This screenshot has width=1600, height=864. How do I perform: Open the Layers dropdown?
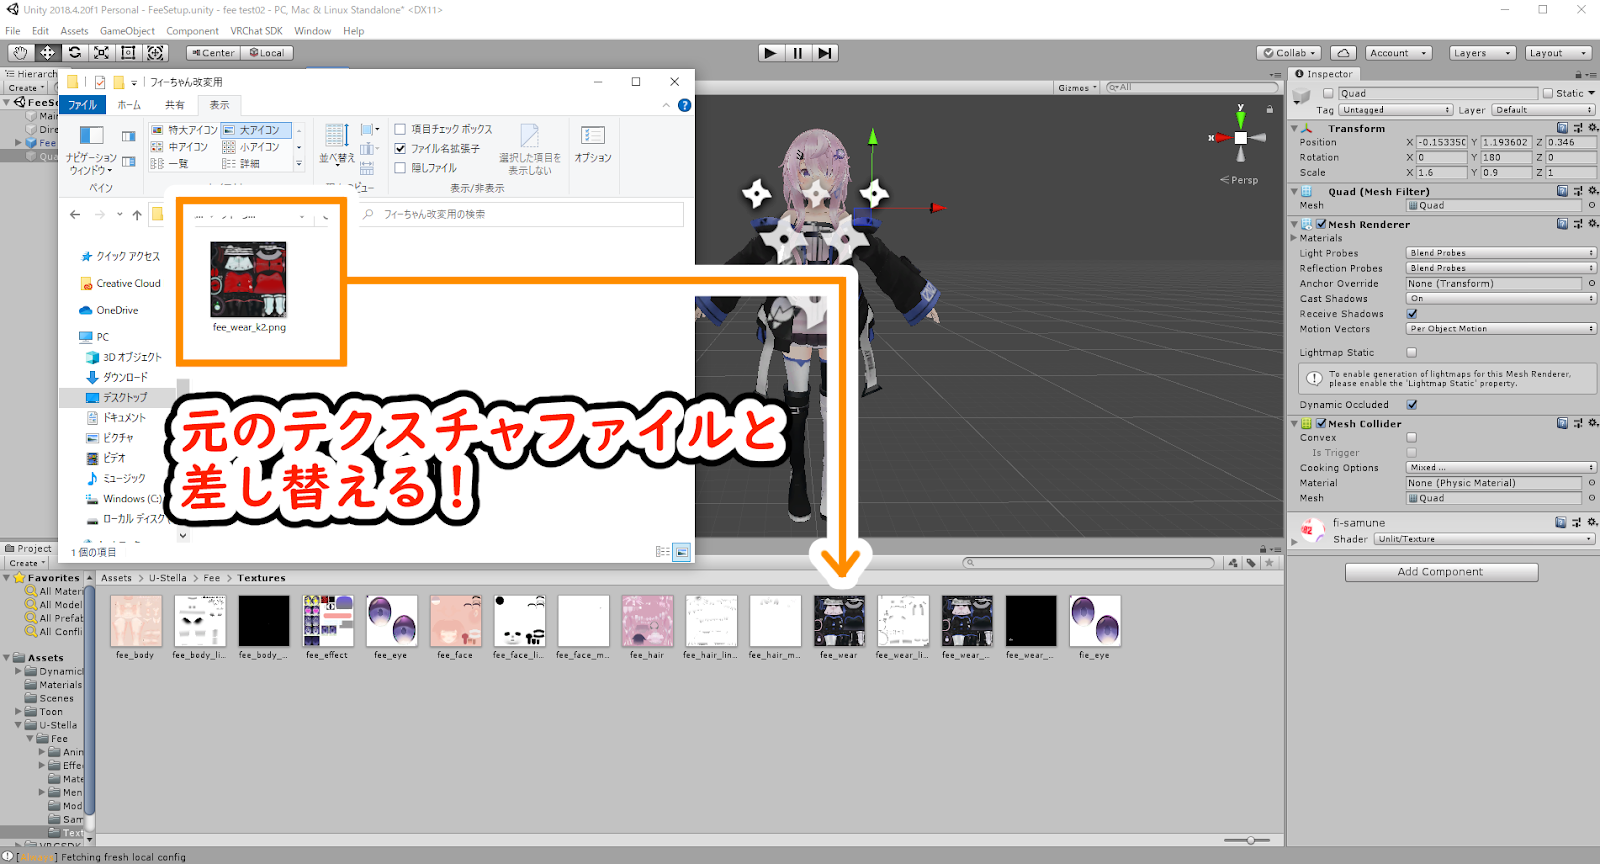(1481, 53)
